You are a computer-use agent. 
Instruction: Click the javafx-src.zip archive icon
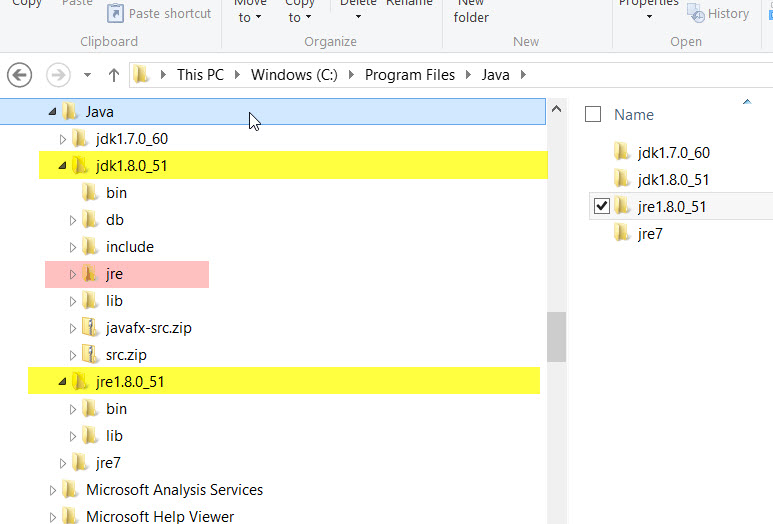(x=90, y=327)
